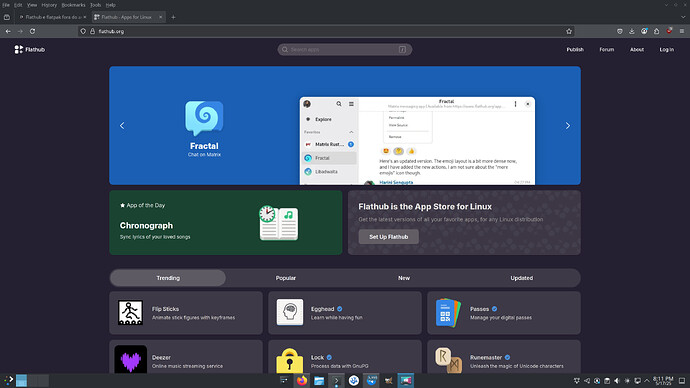Screen dimensions: 690x388
Task: Go to the Flathub home logo
Action: (29, 50)
